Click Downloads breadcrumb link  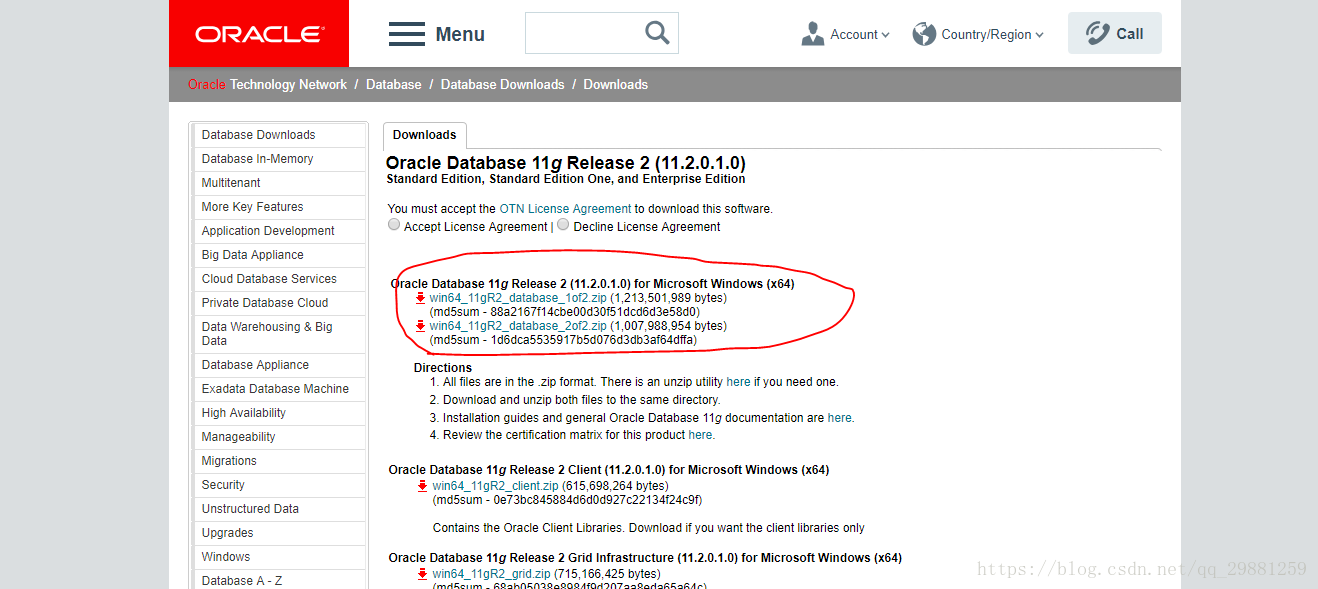click(x=615, y=85)
